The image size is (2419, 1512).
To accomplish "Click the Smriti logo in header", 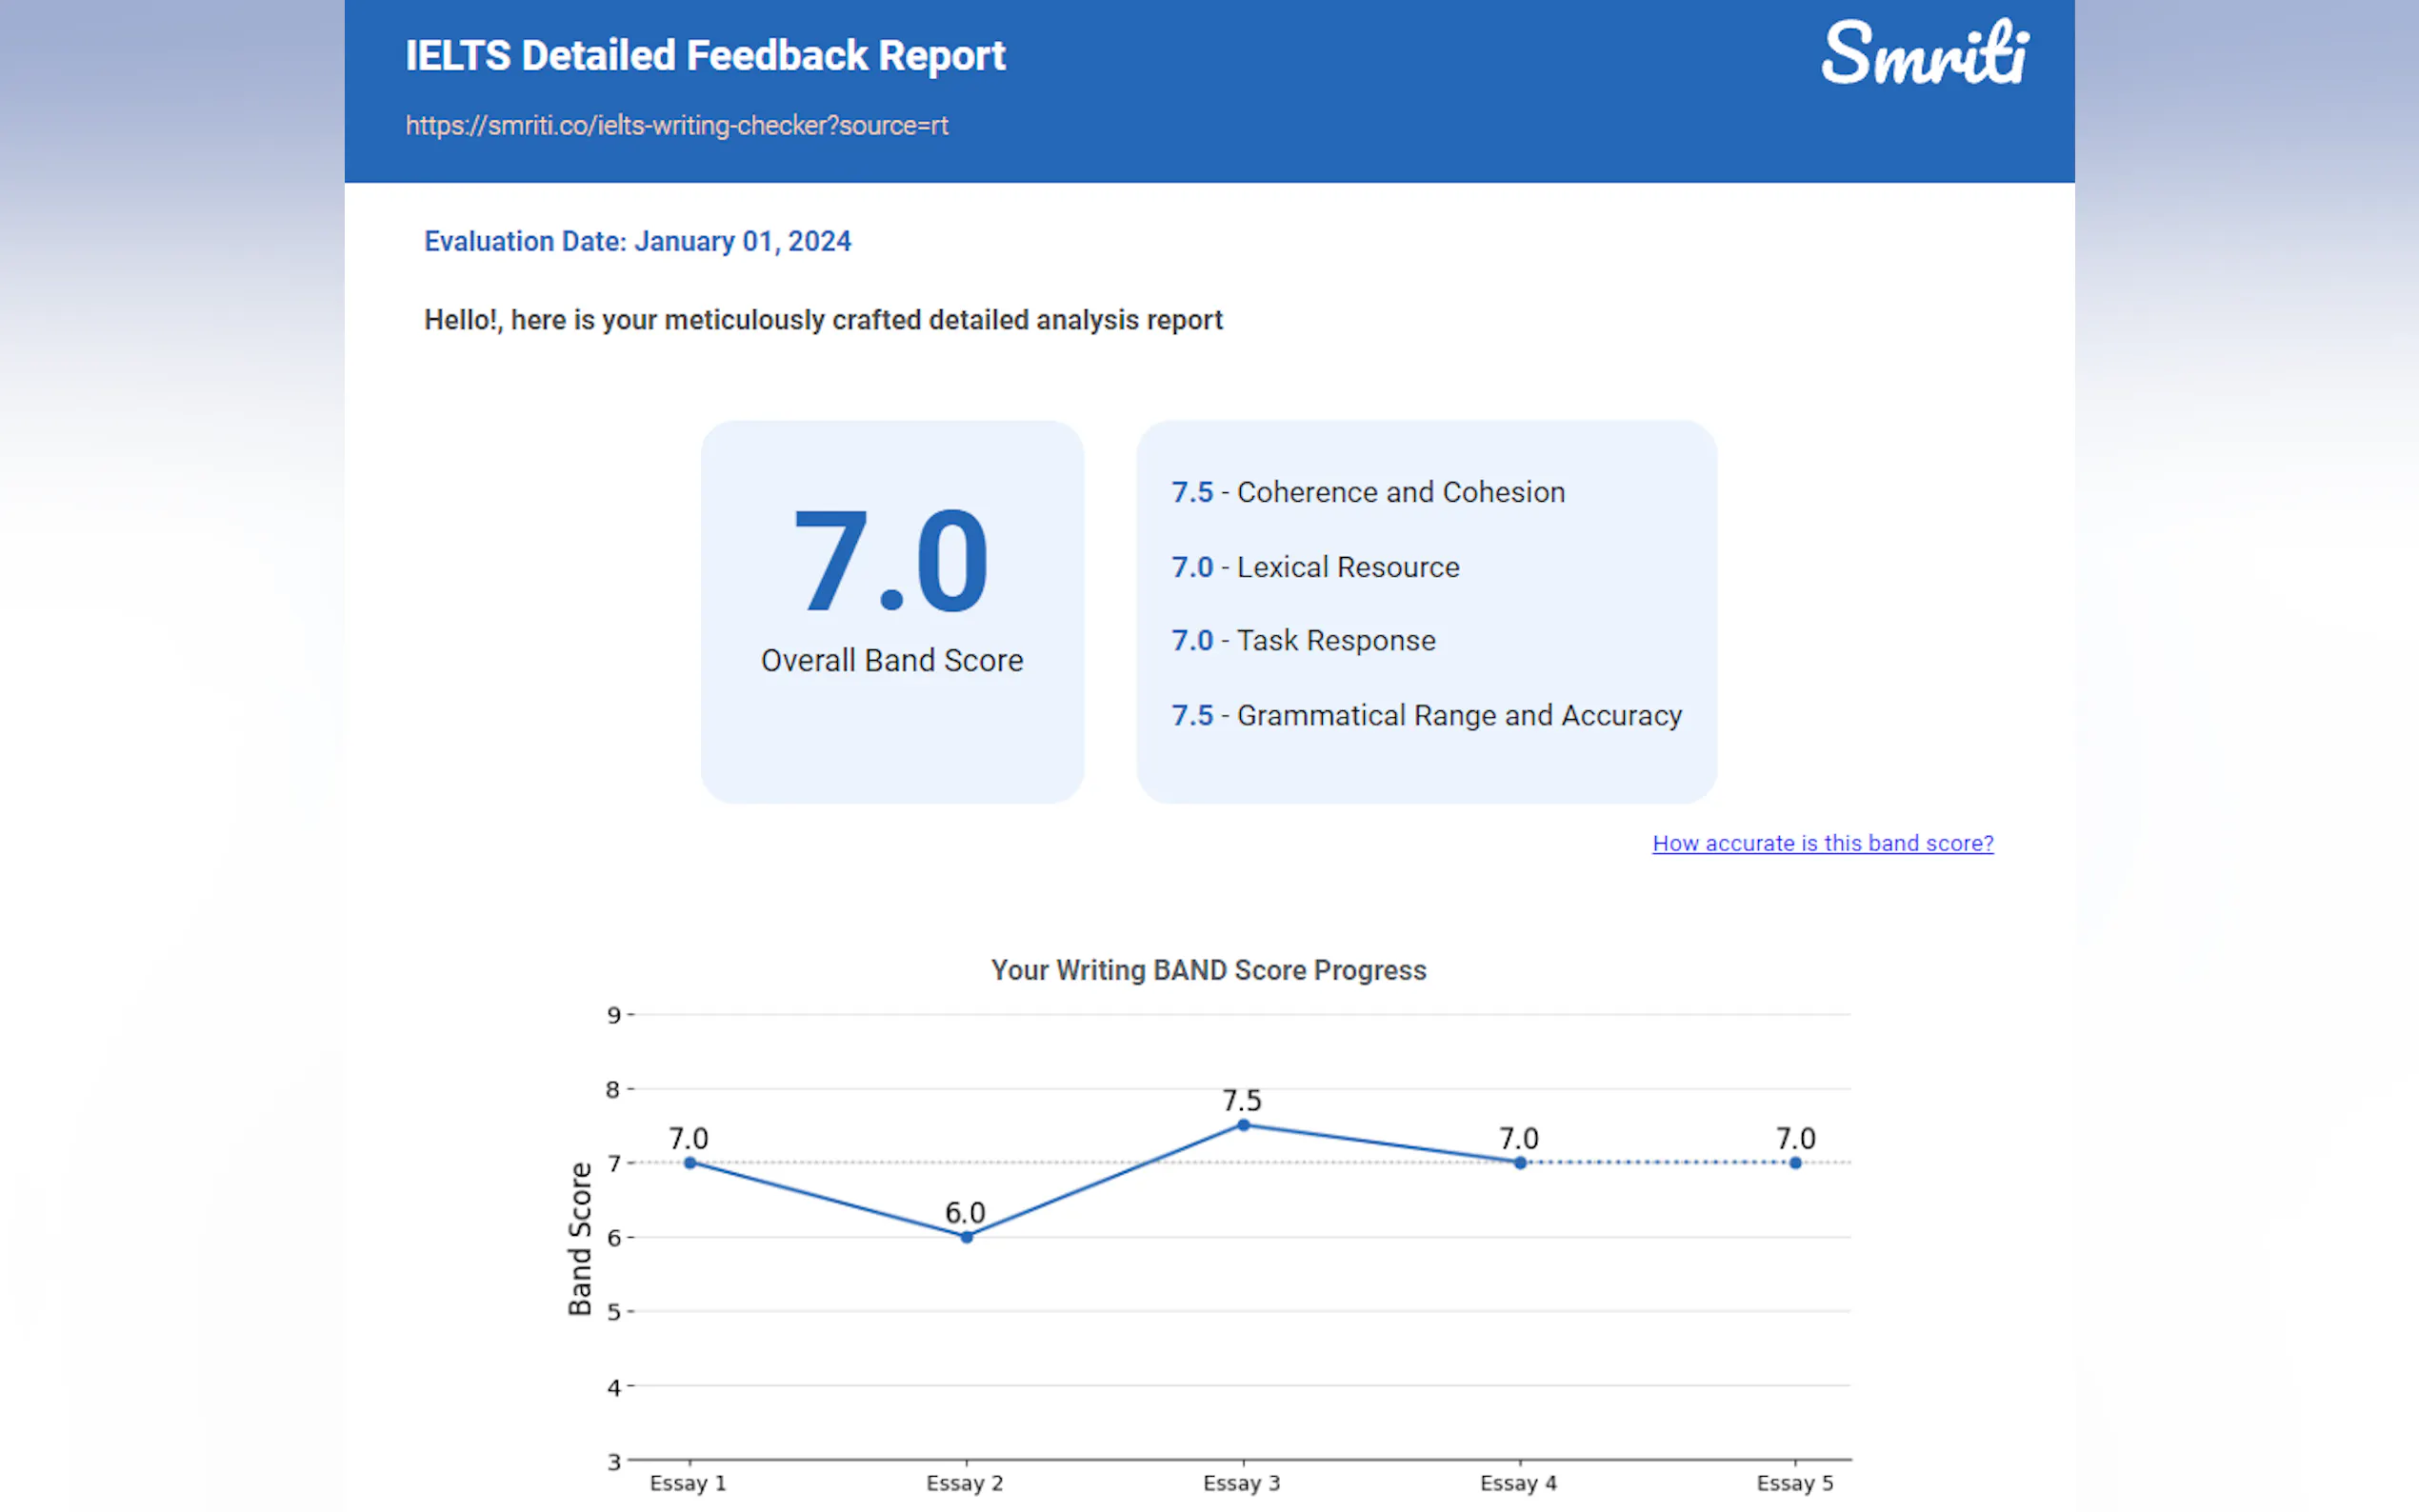I will pyautogui.click(x=1924, y=54).
